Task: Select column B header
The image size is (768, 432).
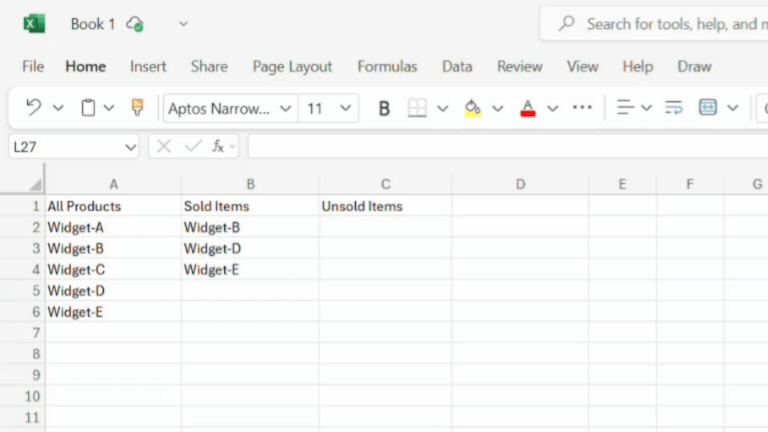Action: pos(250,184)
